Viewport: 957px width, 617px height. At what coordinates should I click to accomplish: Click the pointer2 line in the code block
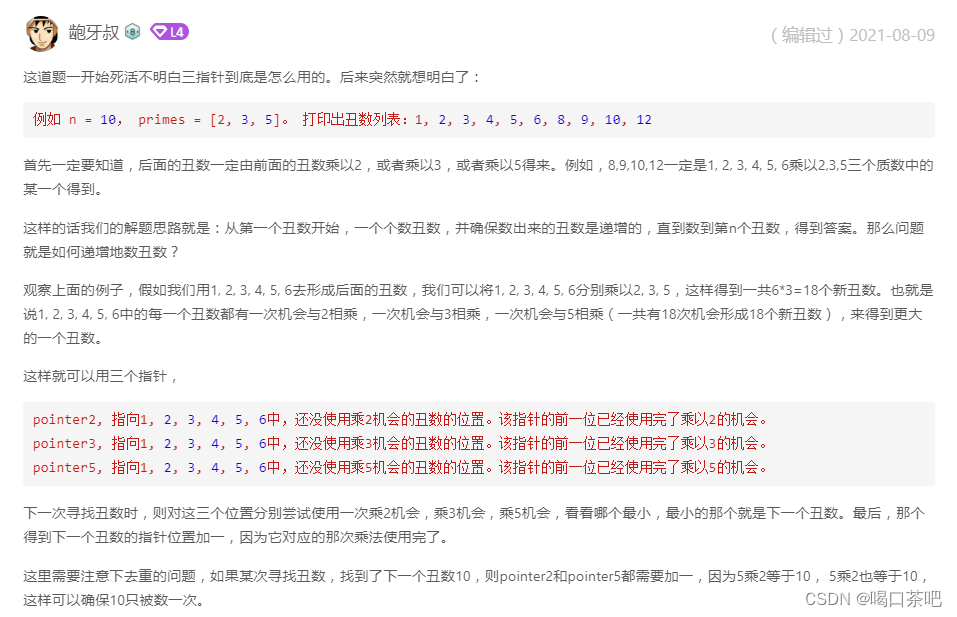(x=400, y=419)
